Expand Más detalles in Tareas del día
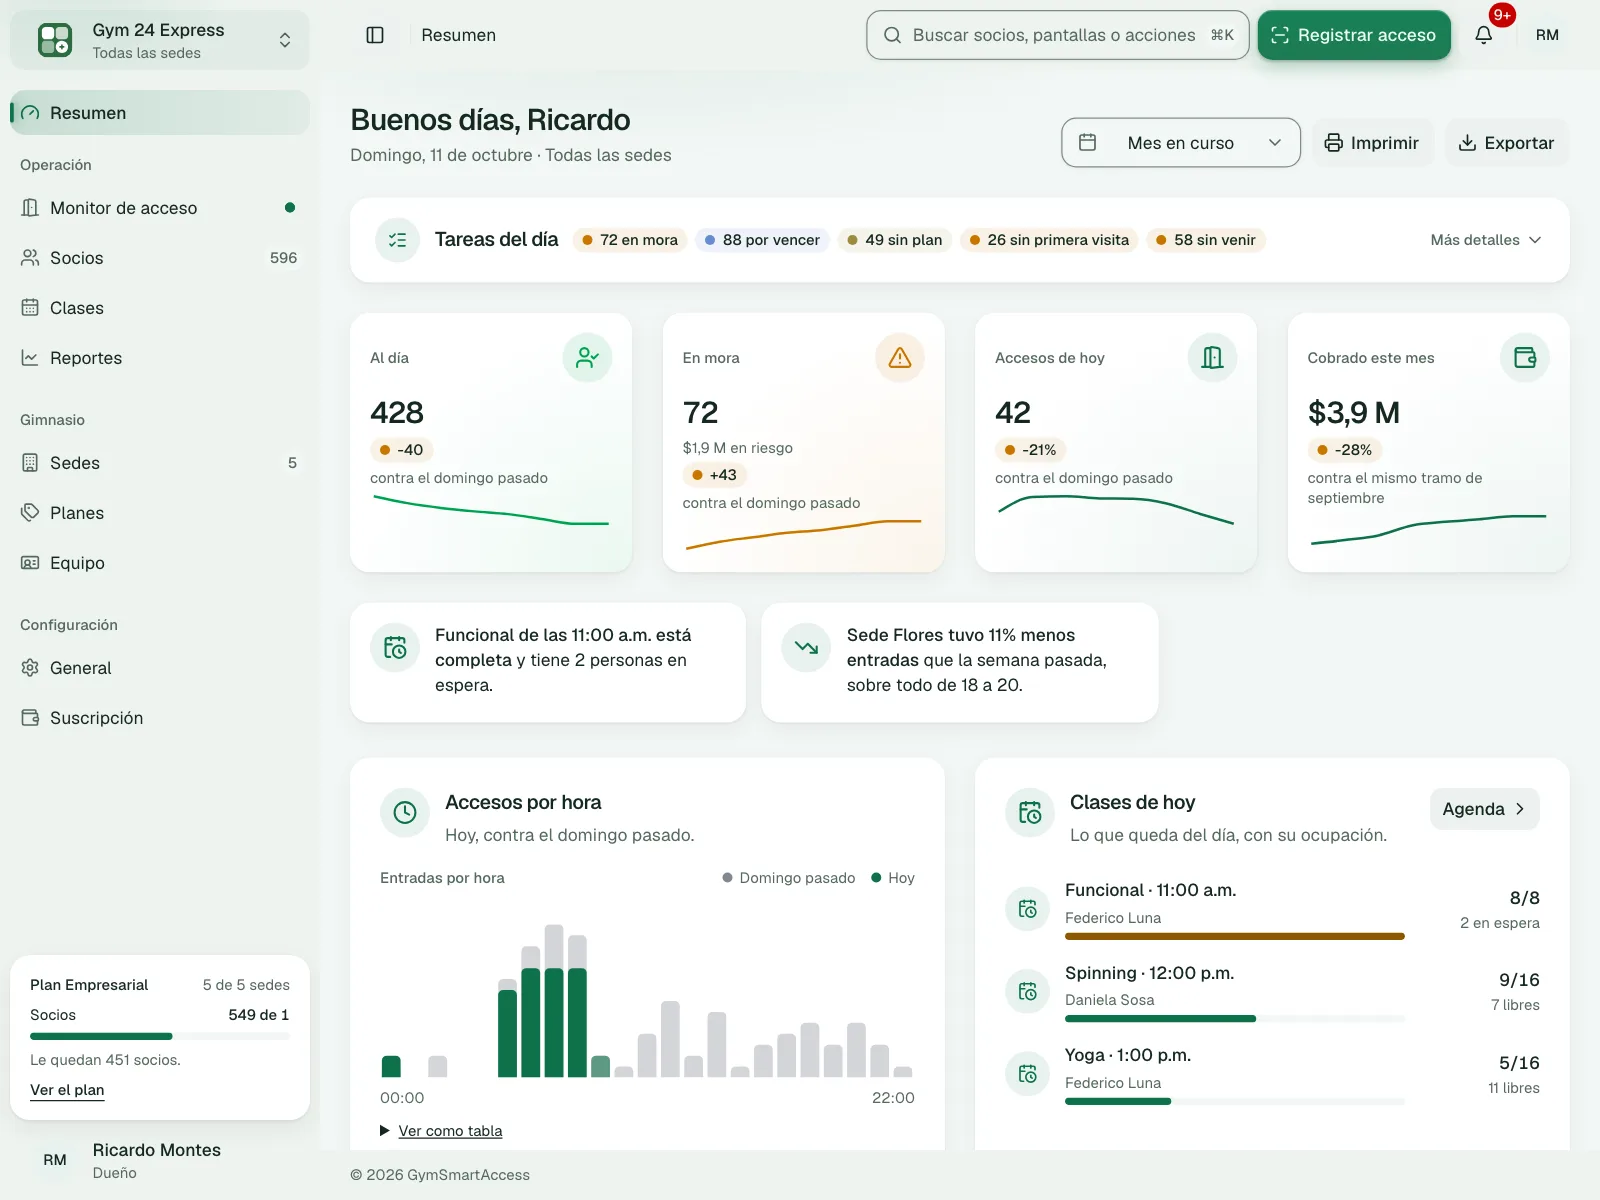Screen dimensions: 1600x1200 pyautogui.click(x=1486, y=240)
